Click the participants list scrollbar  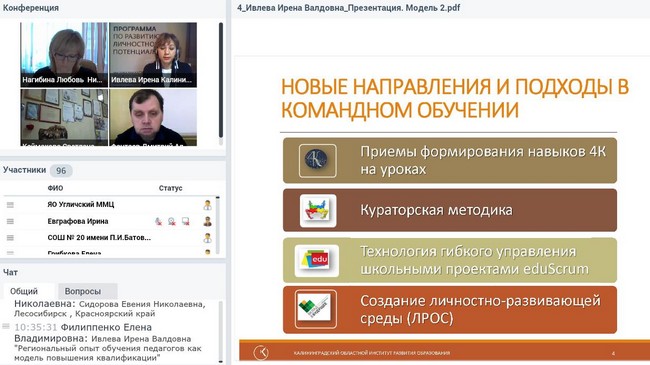(218, 226)
